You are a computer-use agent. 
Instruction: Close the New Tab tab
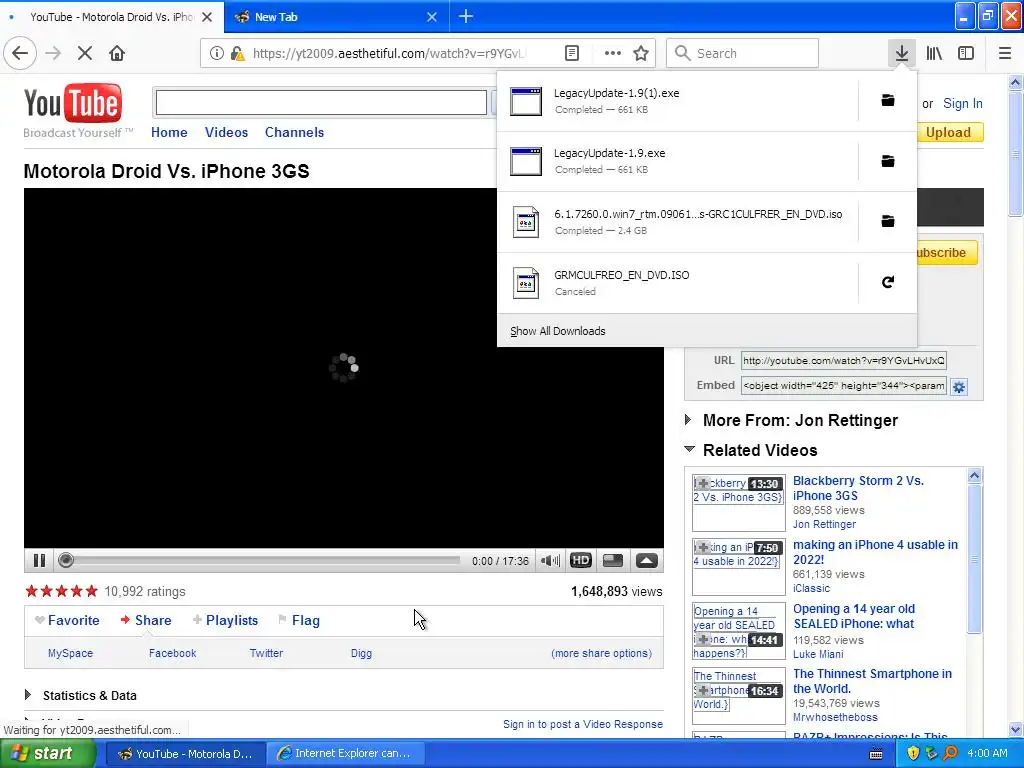pyautogui.click(x=432, y=17)
